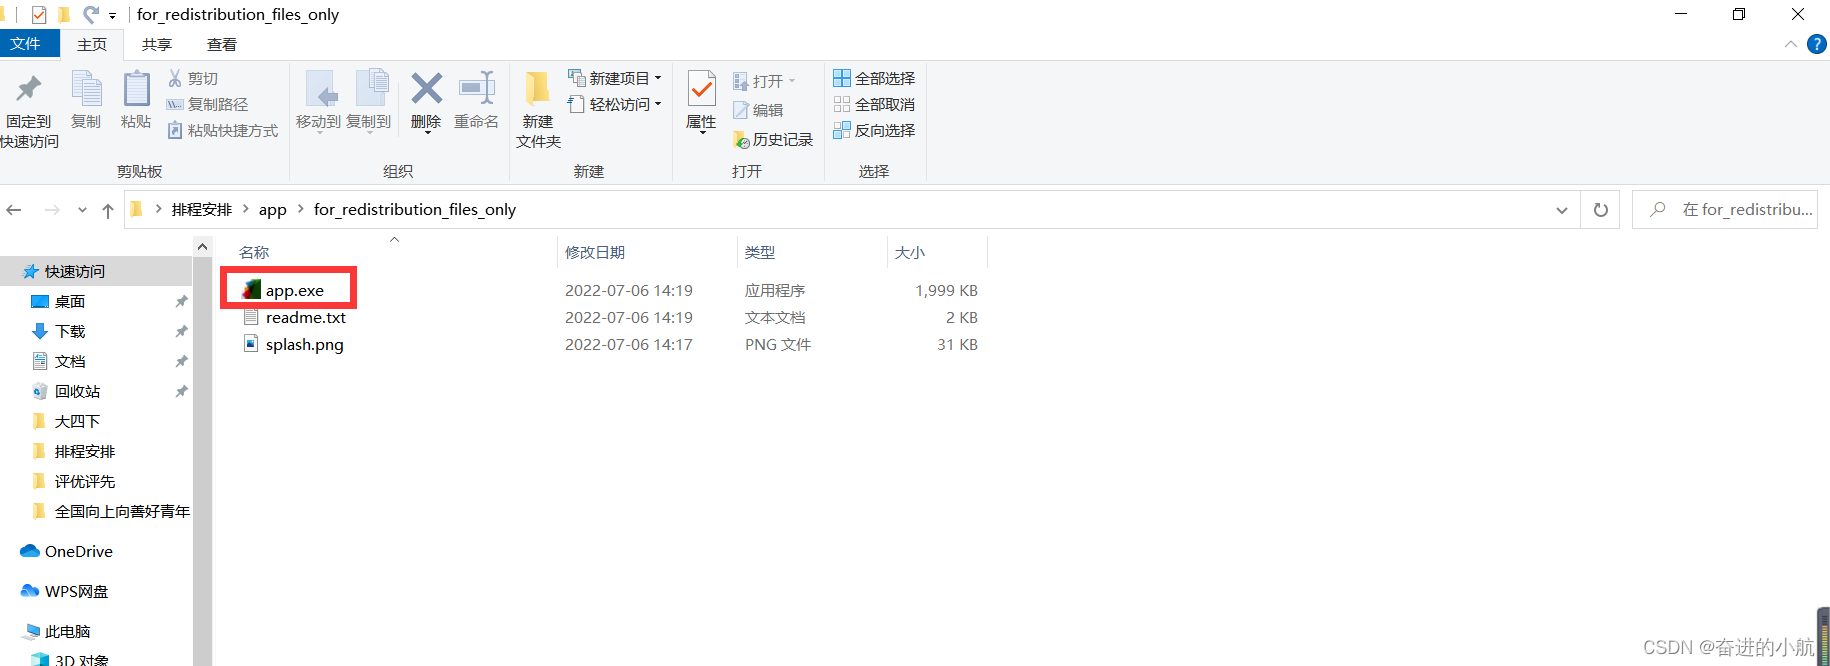Open address bar history dropdown
1830x666 pixels.
1562,210
